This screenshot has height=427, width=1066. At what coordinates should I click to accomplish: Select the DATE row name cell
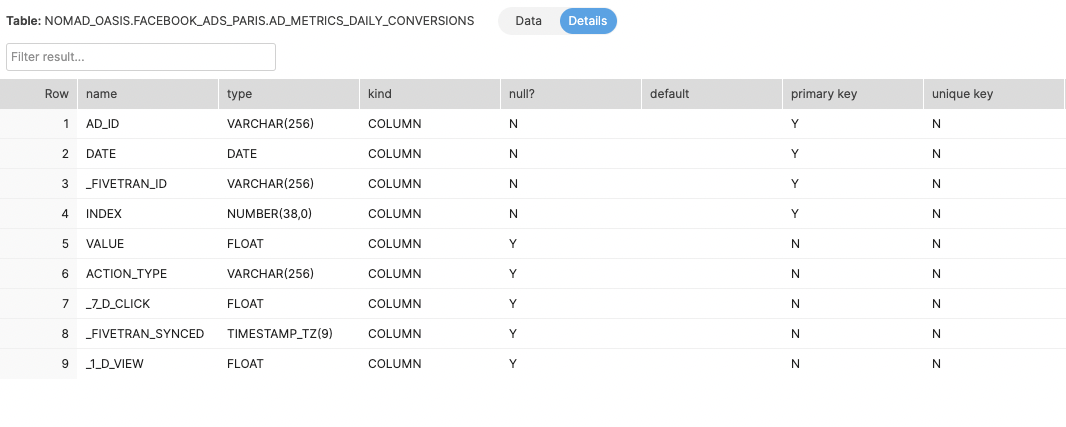coord(101,154)
